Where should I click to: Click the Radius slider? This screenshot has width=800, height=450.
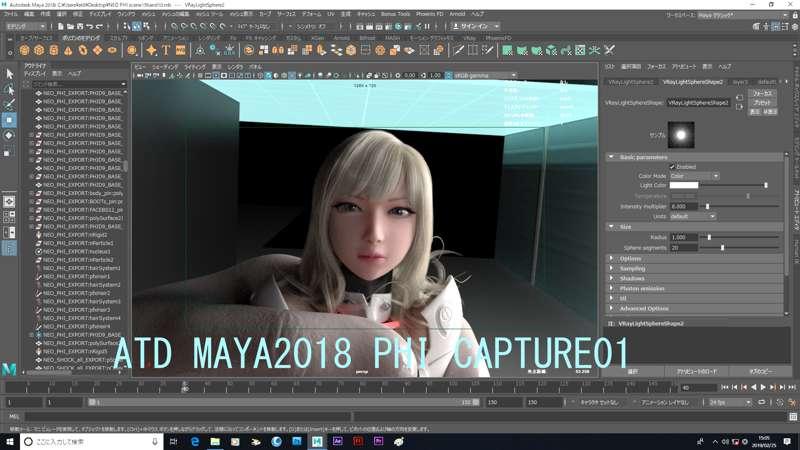[740, 237]
